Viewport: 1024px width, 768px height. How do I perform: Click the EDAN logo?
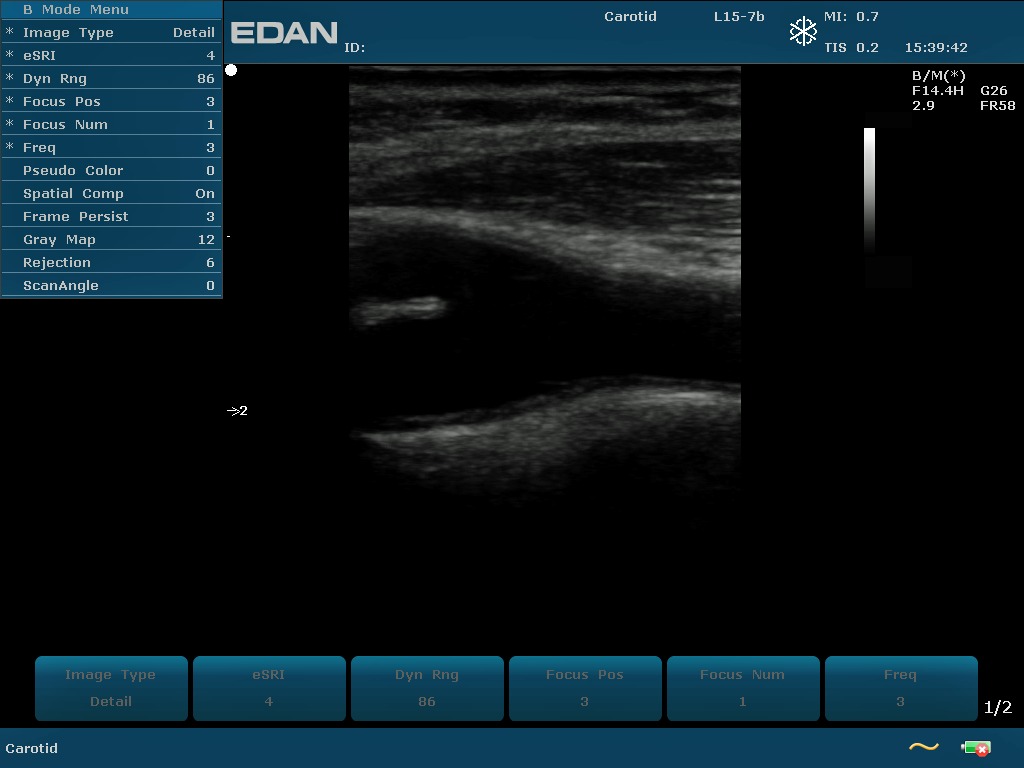284,33
